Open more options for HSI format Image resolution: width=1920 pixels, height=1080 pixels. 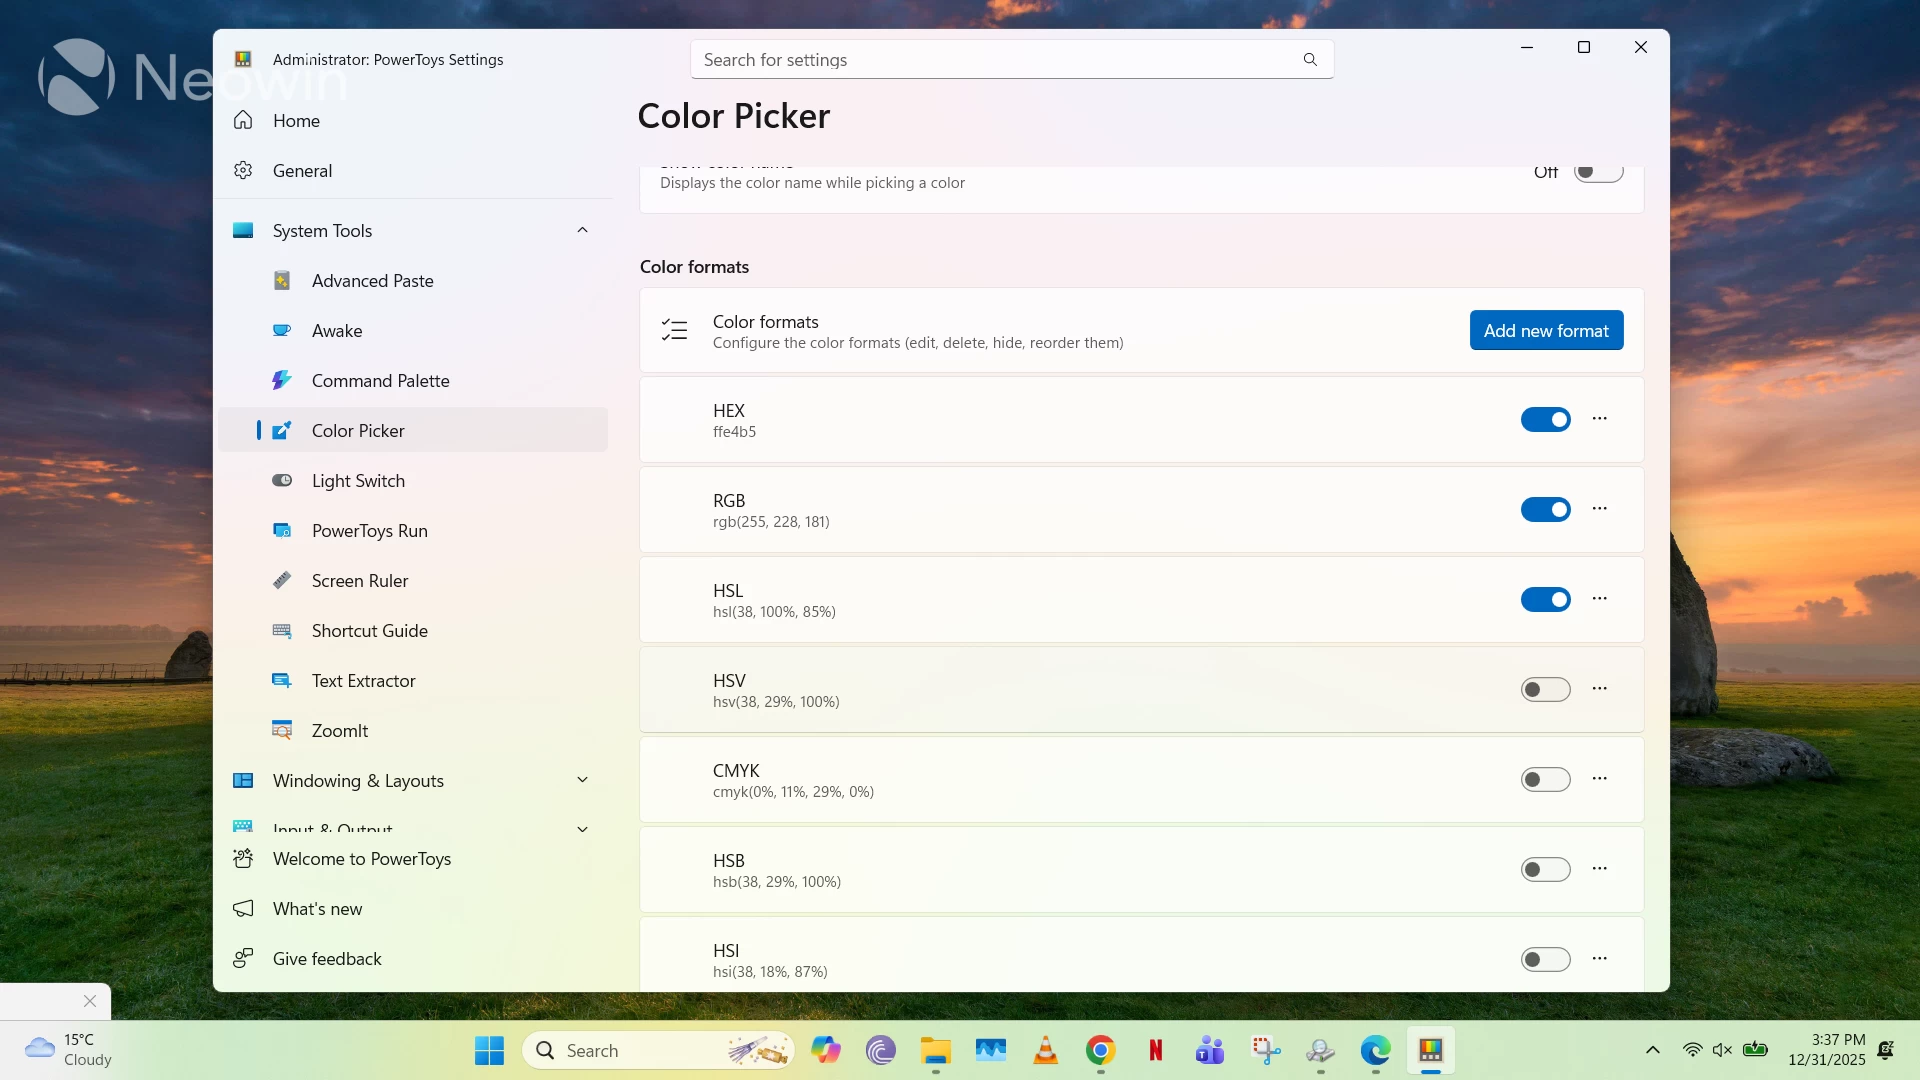pyautogui.click(x=1600, y=959)
